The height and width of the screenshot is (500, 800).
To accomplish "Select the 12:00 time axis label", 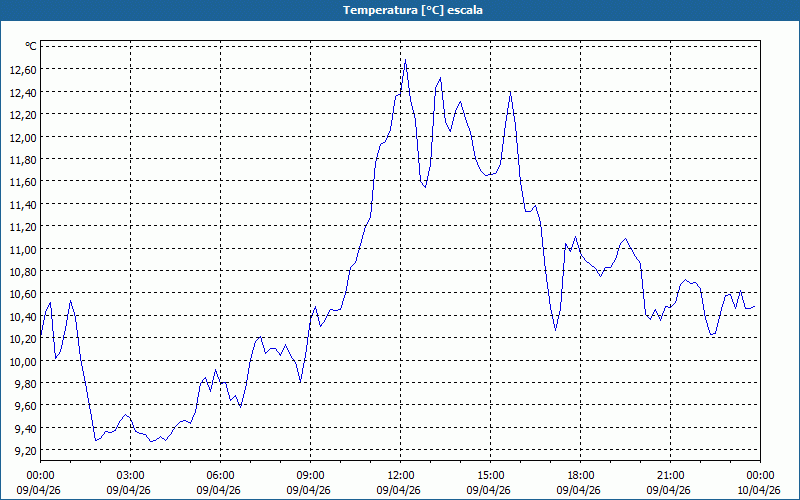I will (400, 475).
